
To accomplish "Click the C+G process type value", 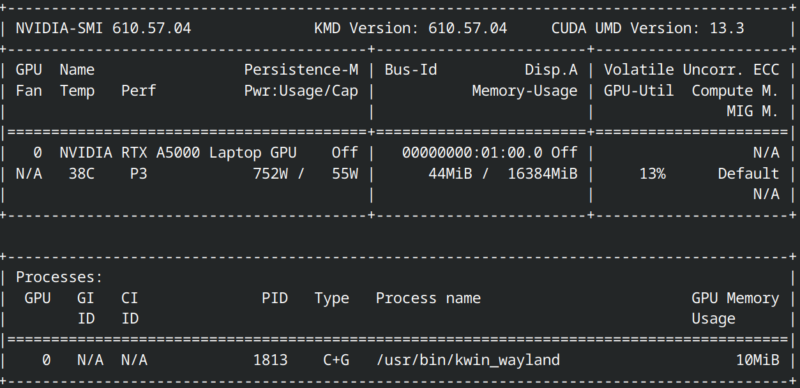I will pos(336,360).
